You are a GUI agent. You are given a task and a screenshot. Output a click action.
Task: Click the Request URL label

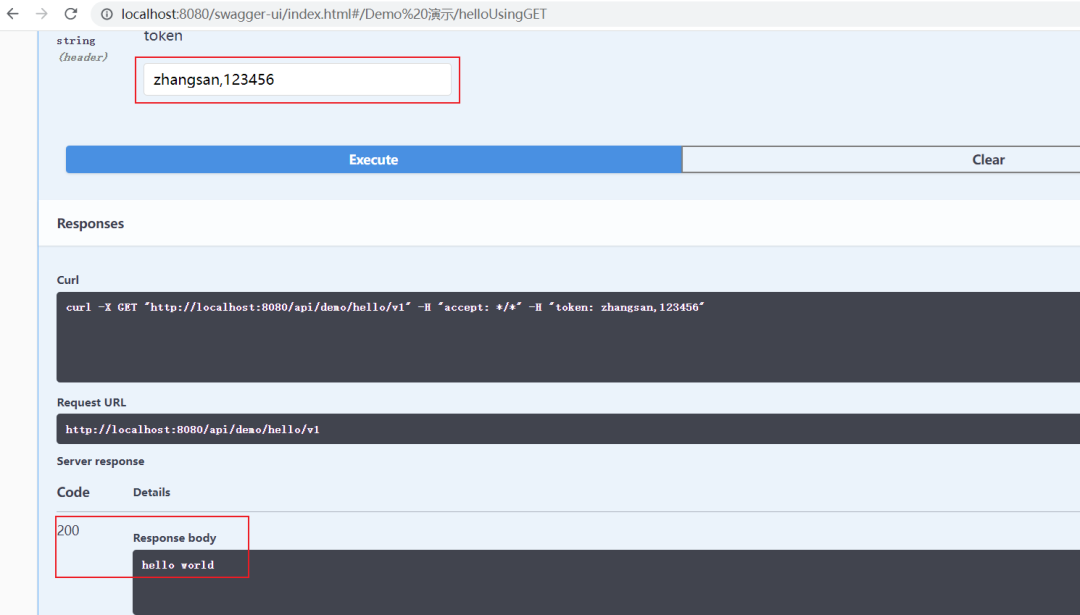(x=91, y=402)
